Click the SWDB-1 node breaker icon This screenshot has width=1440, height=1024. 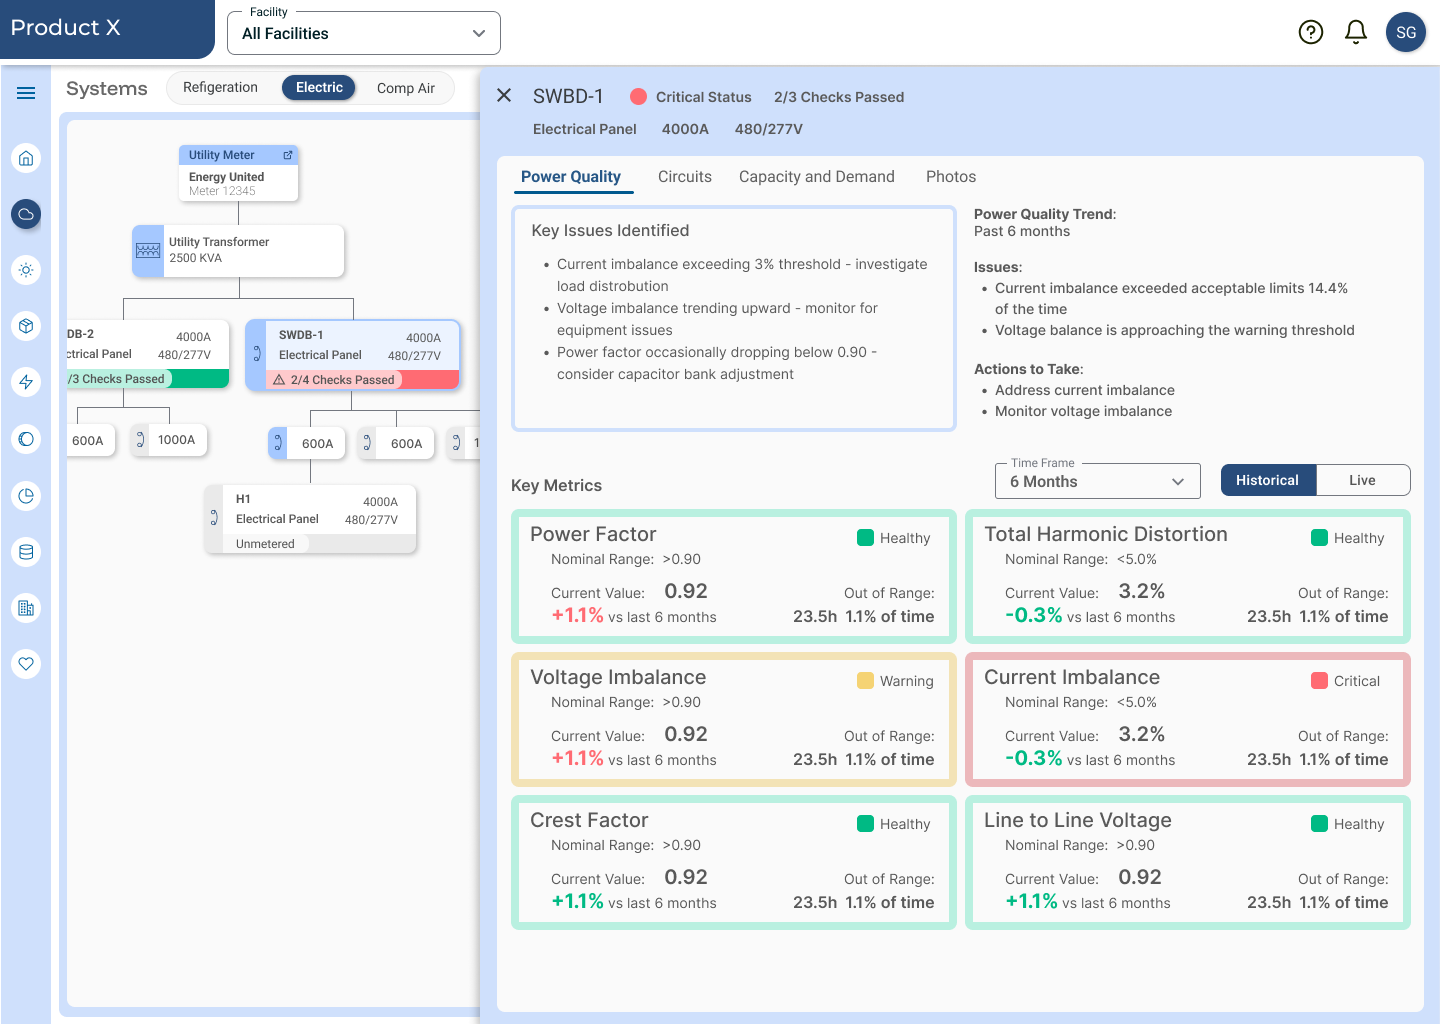point(257,354)
